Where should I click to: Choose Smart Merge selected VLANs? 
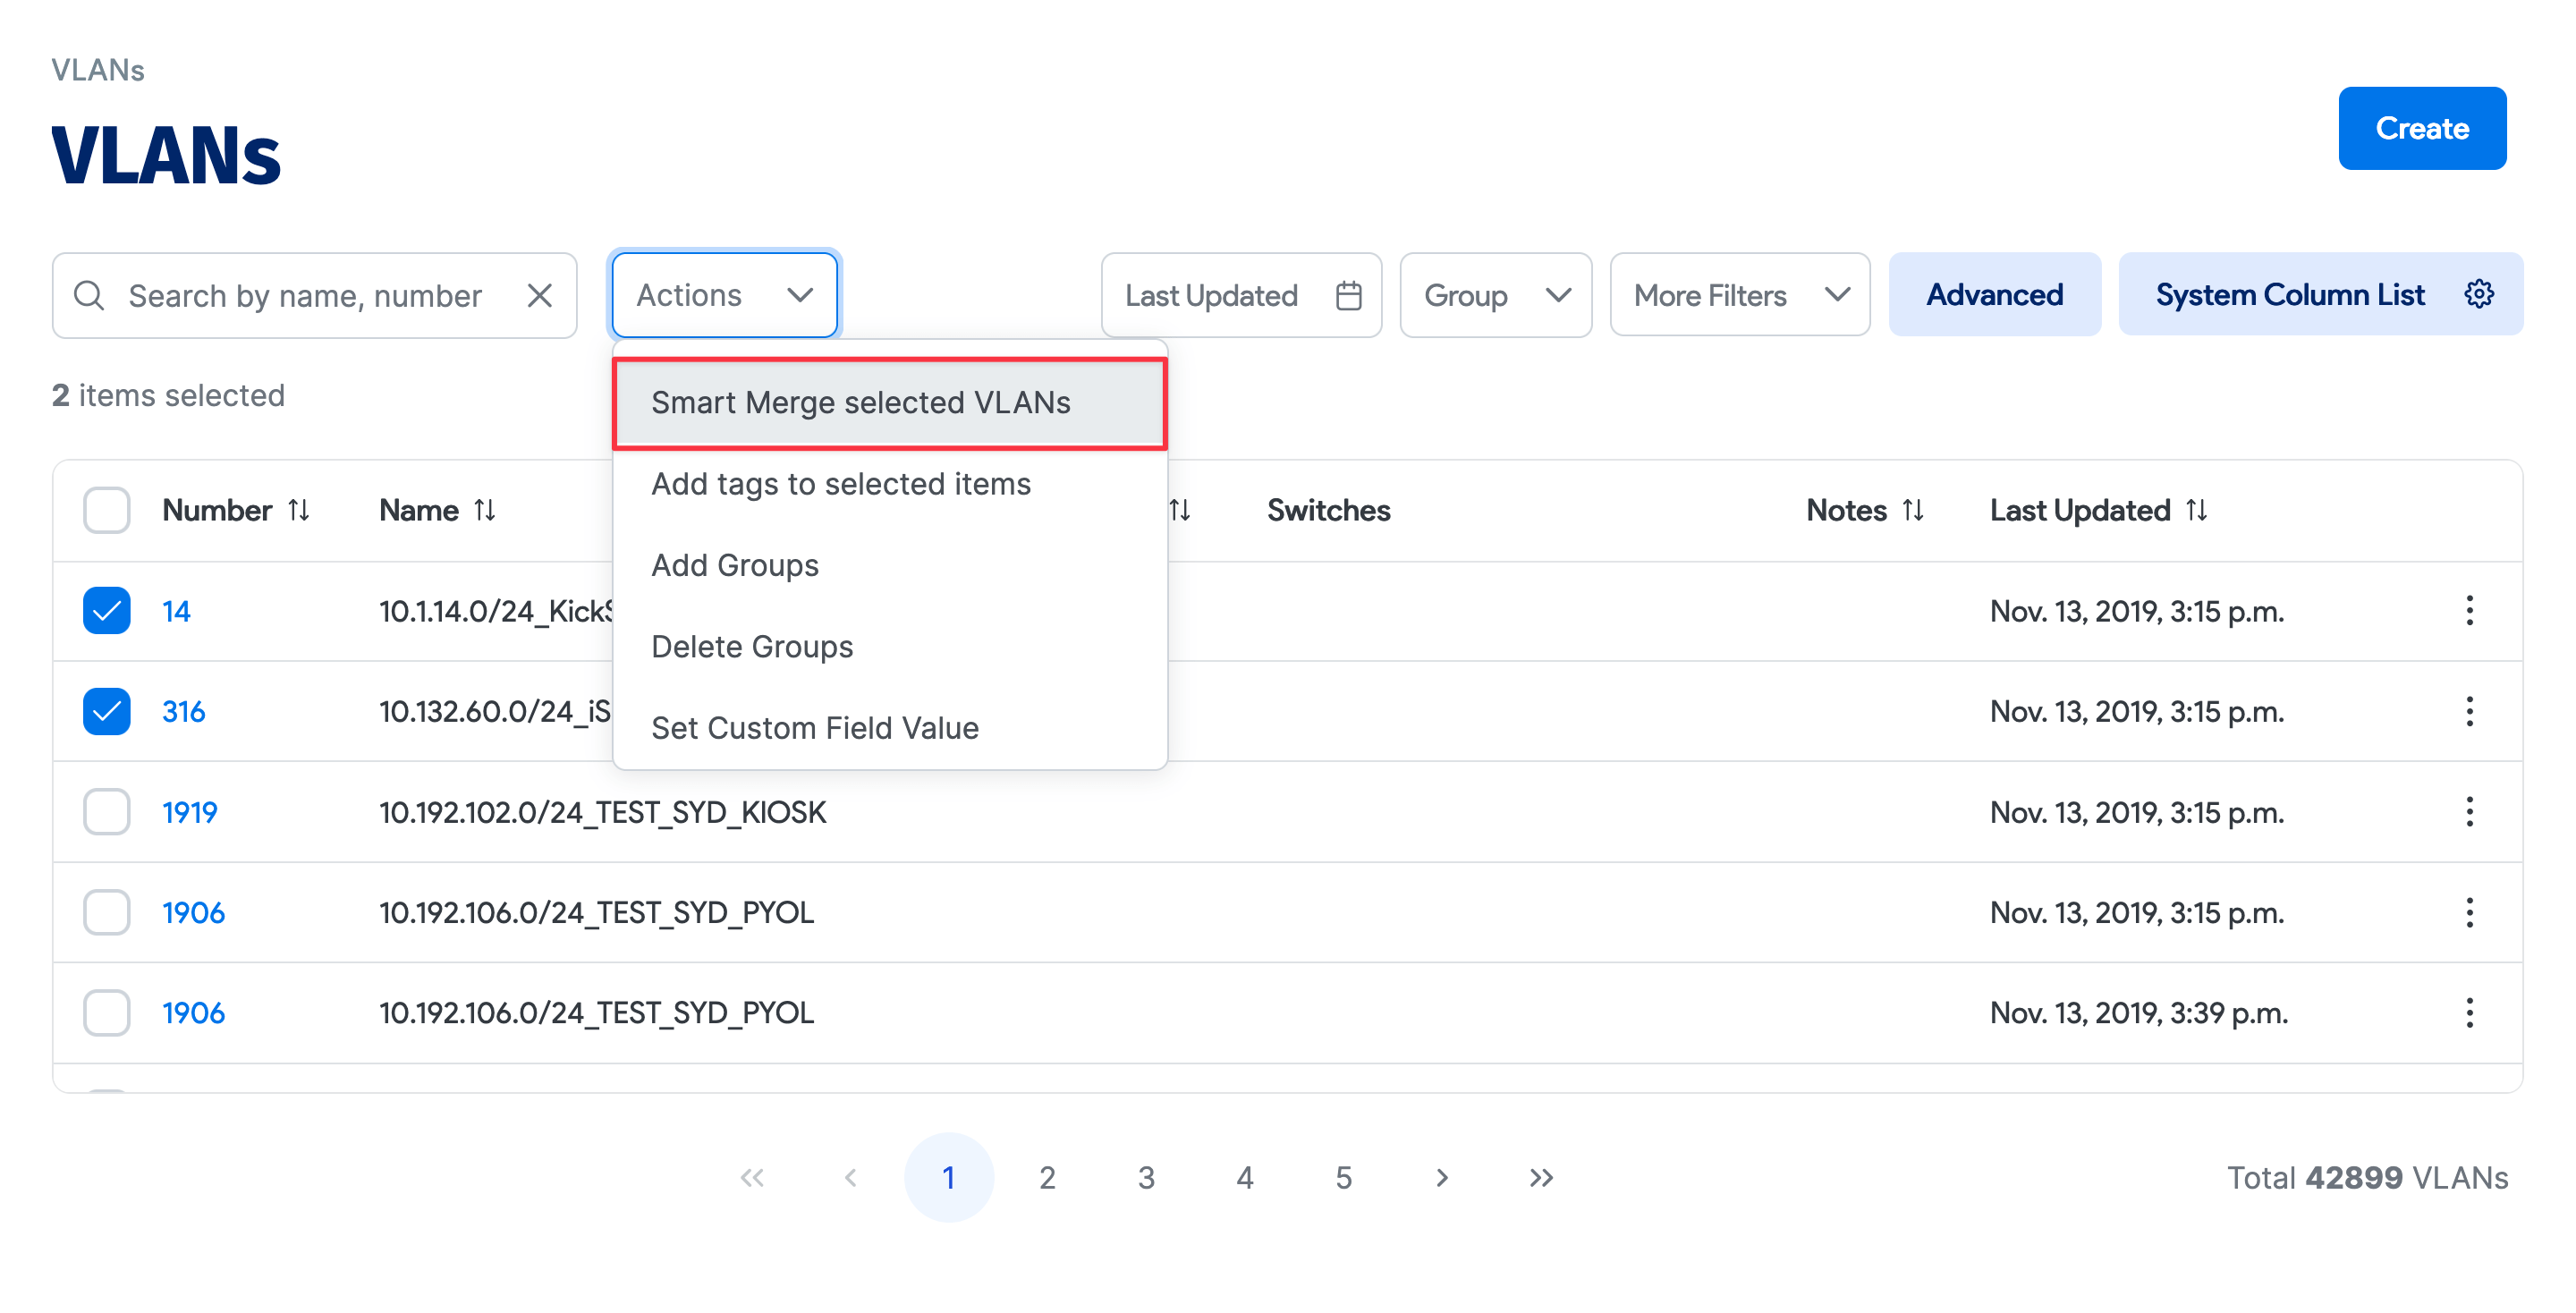click(861, 403)
